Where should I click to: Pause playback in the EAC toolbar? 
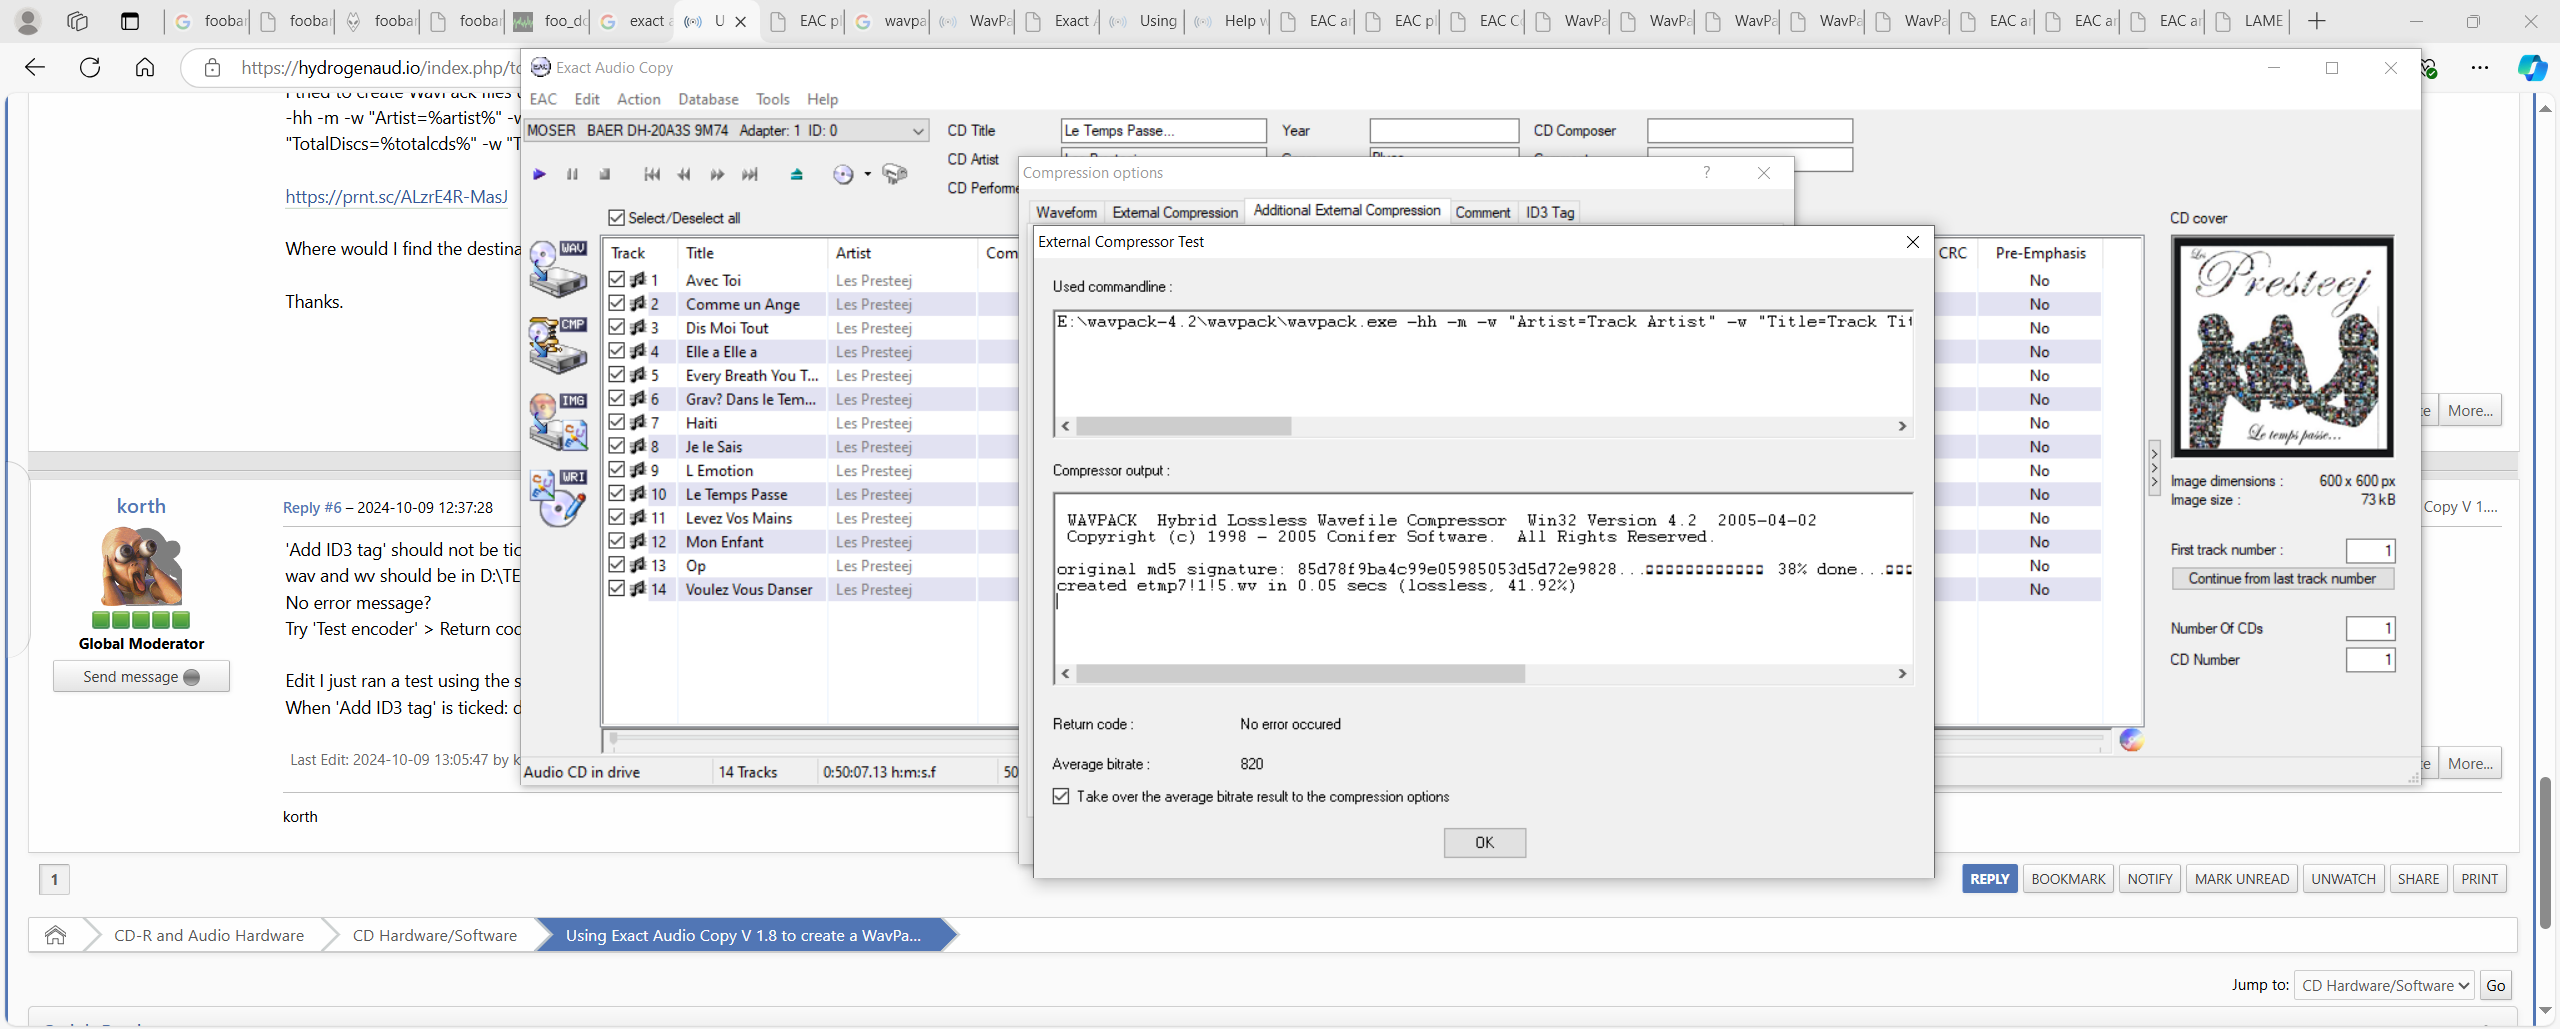572,174
